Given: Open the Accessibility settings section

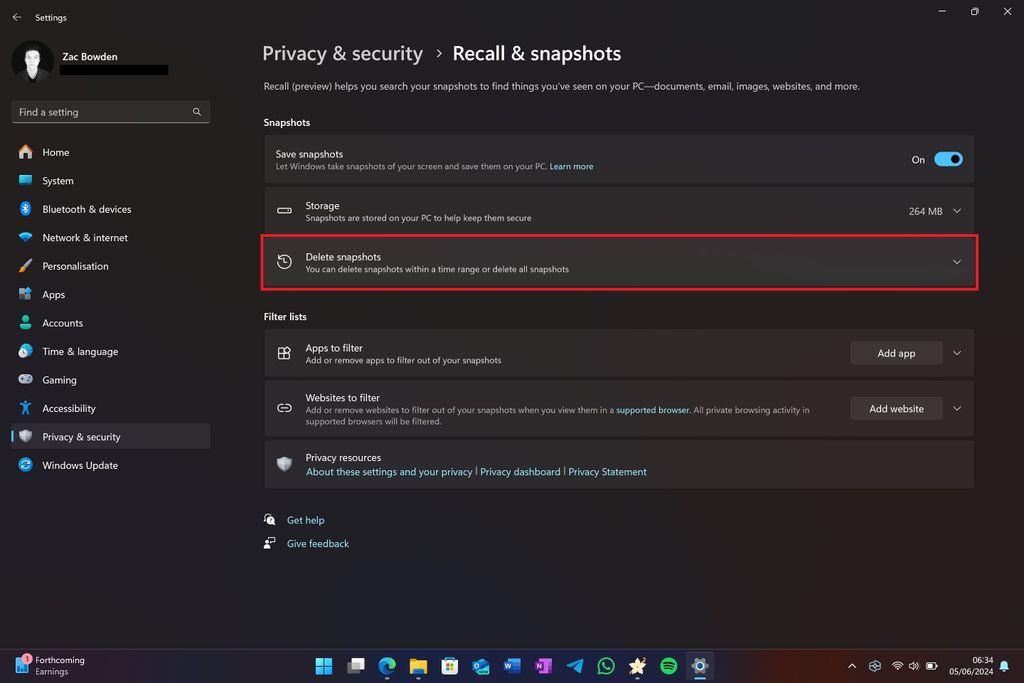Looking at the screenshot, I should click(x=69, y=408).
